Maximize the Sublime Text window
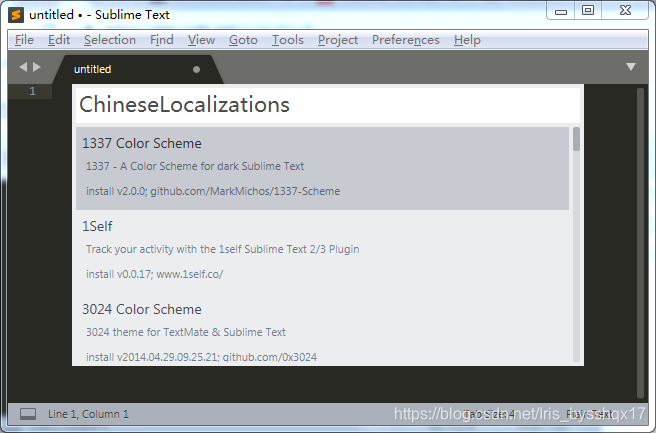Viewport: 656px width, 433px height. 588,10
